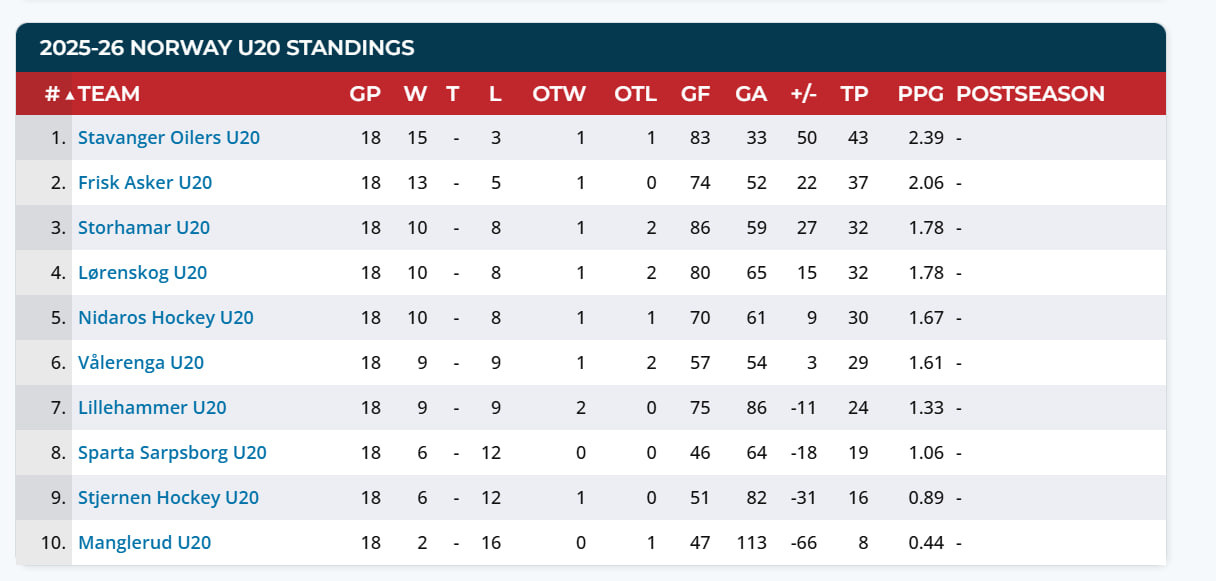Open the Frisk Asker U20 team link
Screen dimensions: 1216x581
click(x=145, y=183)
